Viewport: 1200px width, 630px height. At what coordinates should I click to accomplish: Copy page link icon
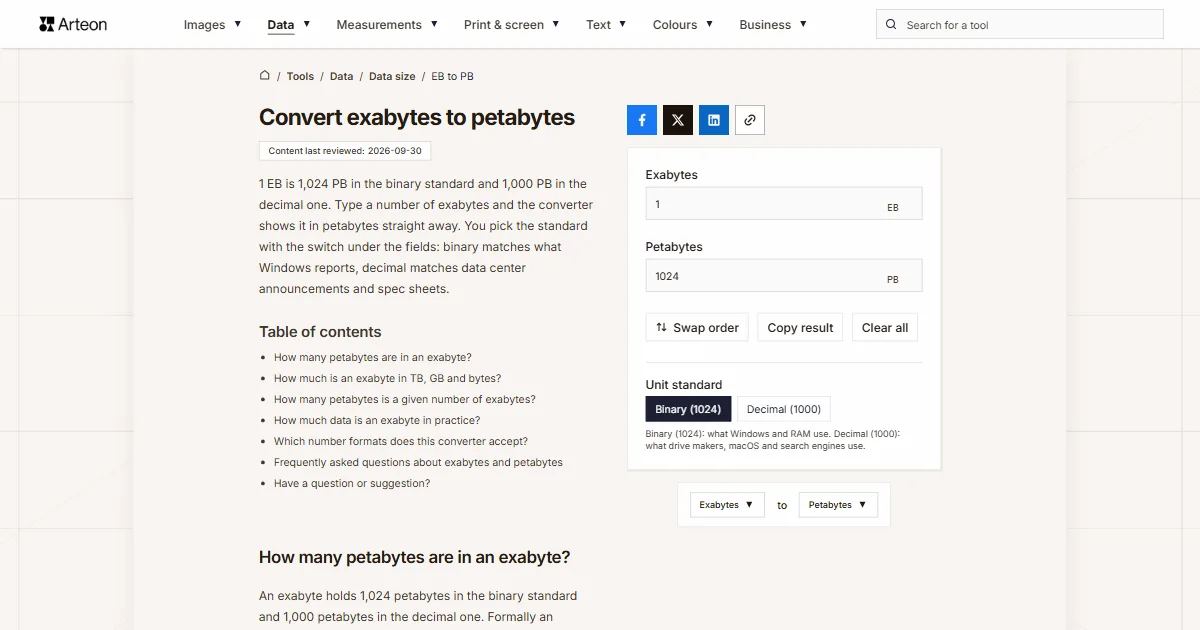pos(750,120)
